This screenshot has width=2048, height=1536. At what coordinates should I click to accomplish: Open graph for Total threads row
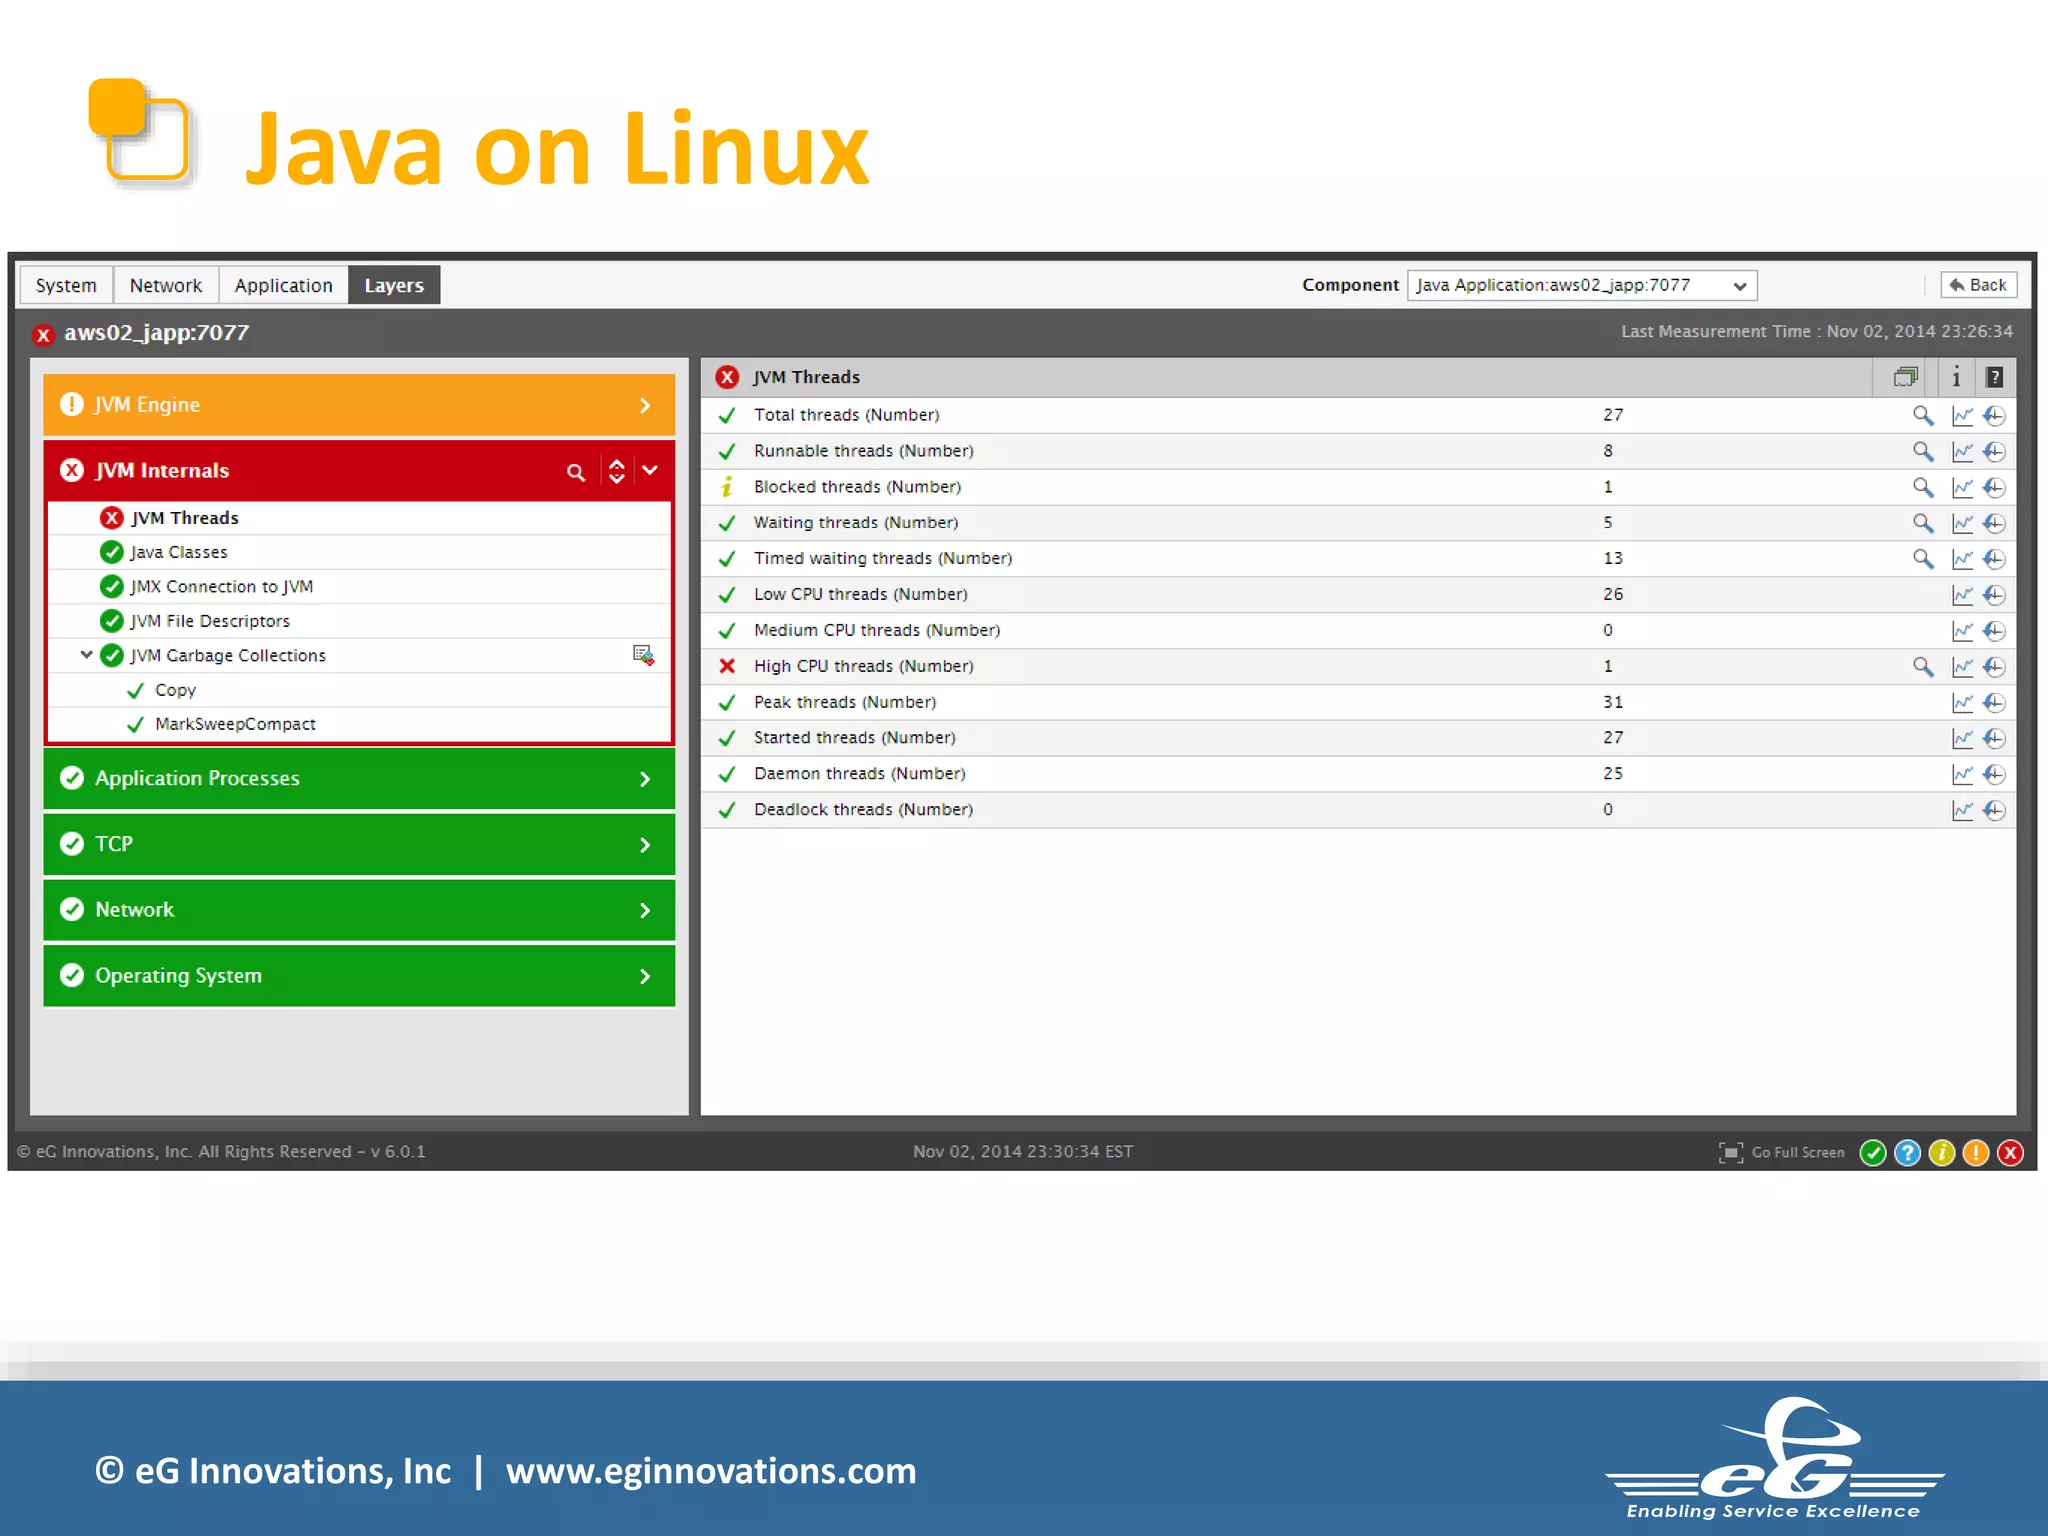click(1962, 415)
